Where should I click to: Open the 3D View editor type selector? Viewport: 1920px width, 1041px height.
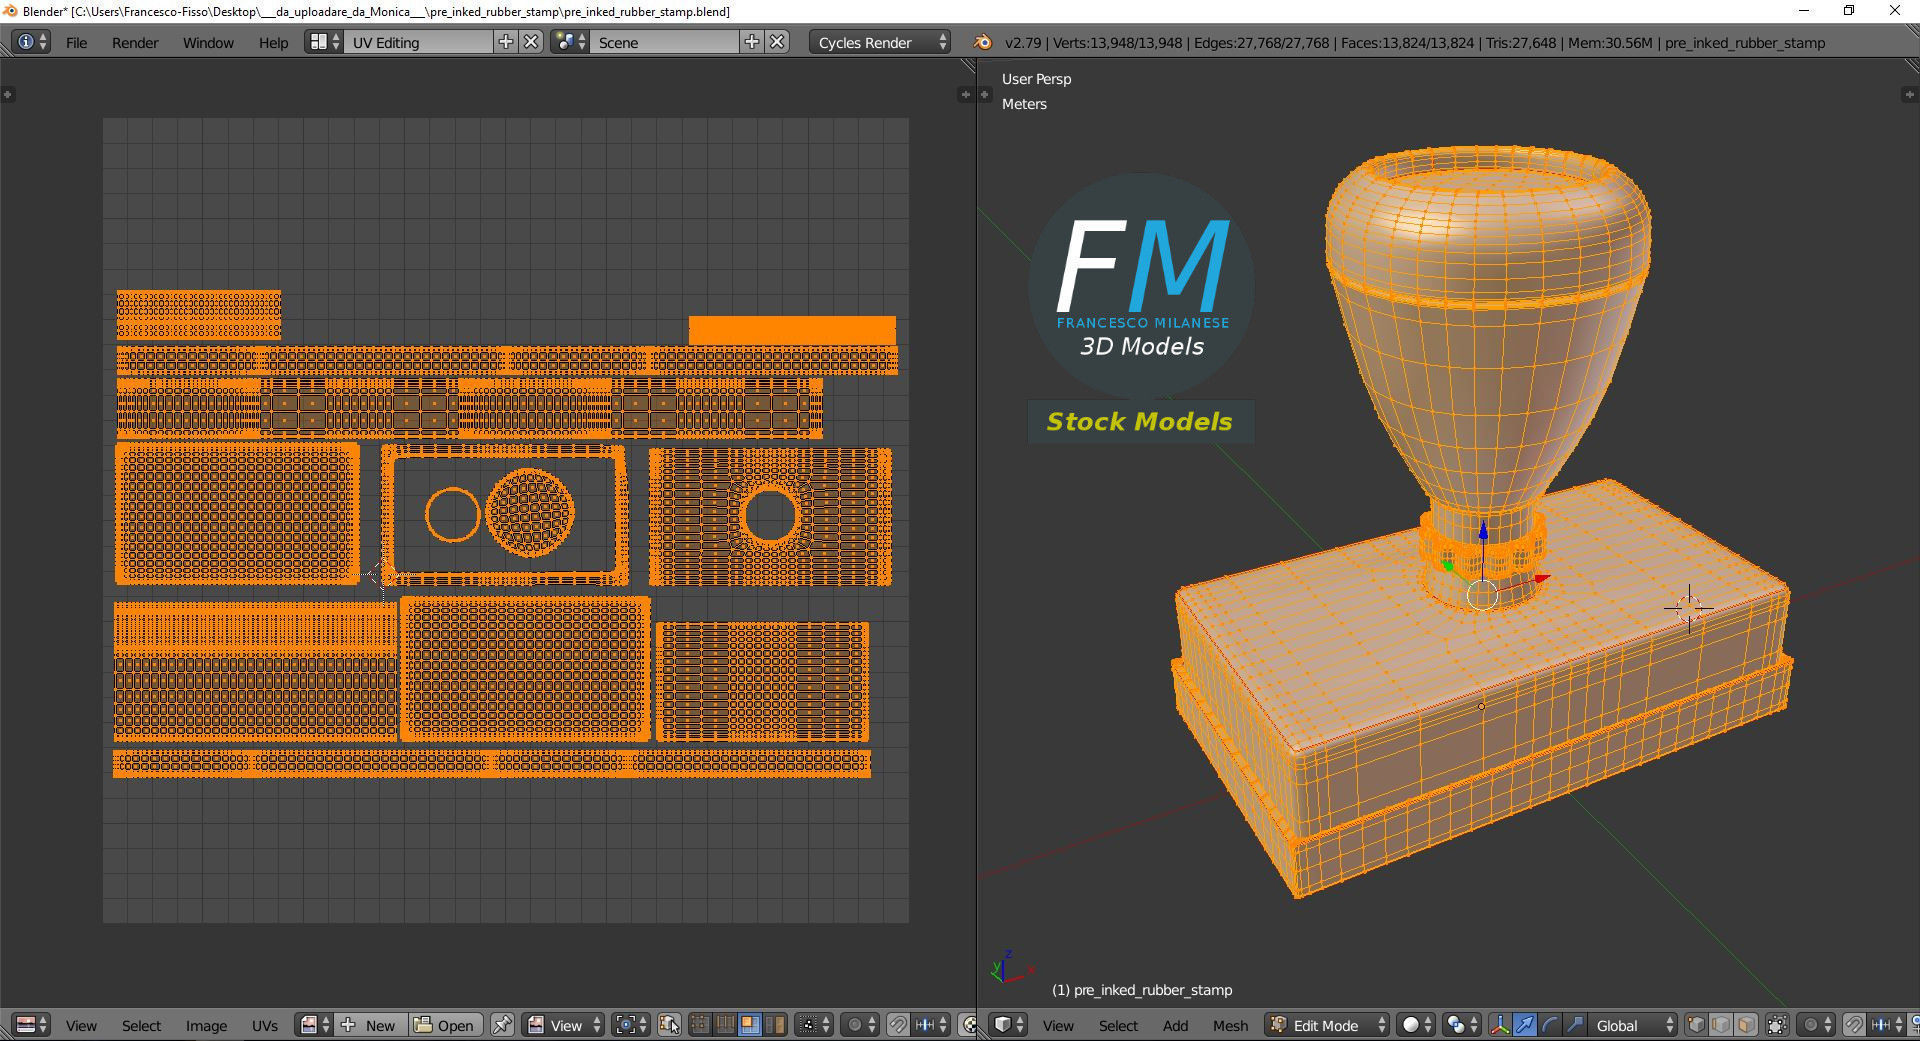[1008, 1025]
